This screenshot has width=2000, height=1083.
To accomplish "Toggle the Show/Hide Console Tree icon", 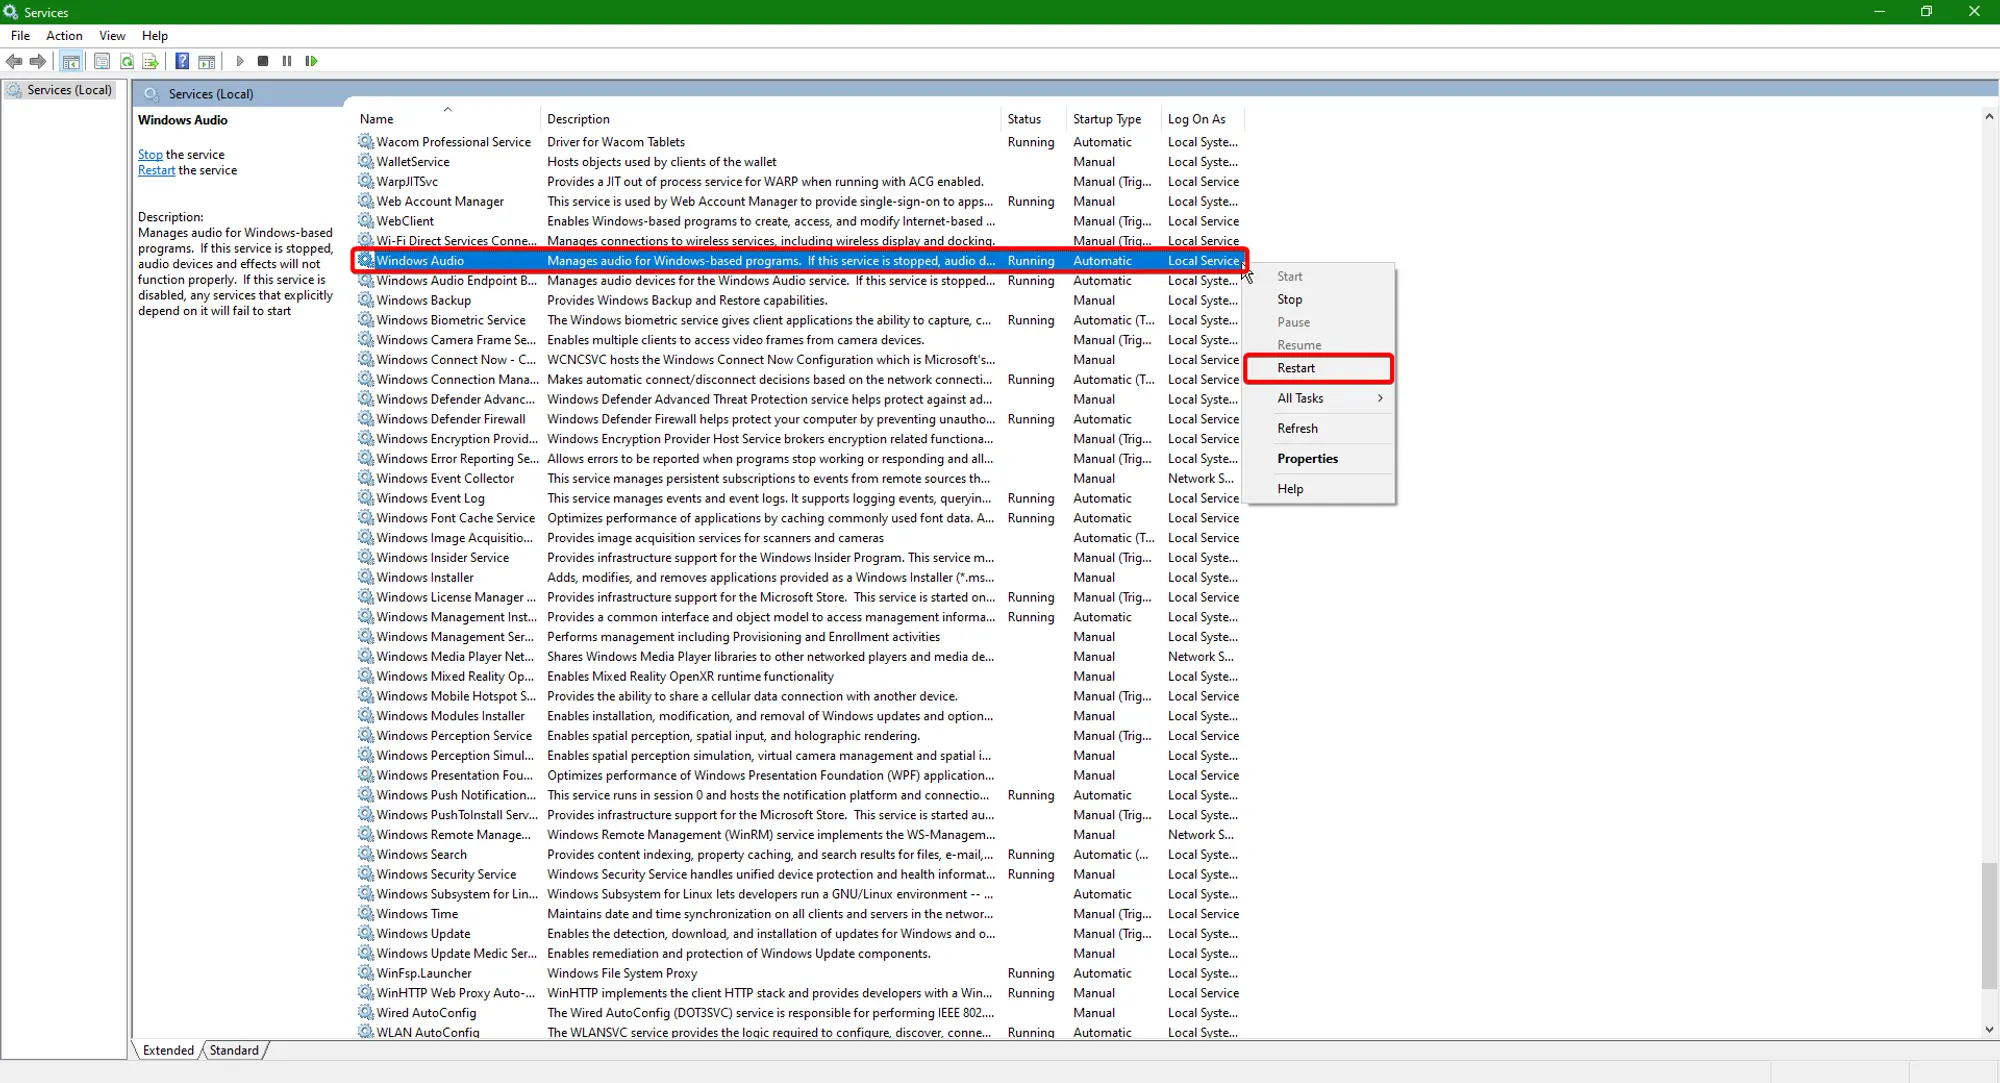I will tap(71, 61).
